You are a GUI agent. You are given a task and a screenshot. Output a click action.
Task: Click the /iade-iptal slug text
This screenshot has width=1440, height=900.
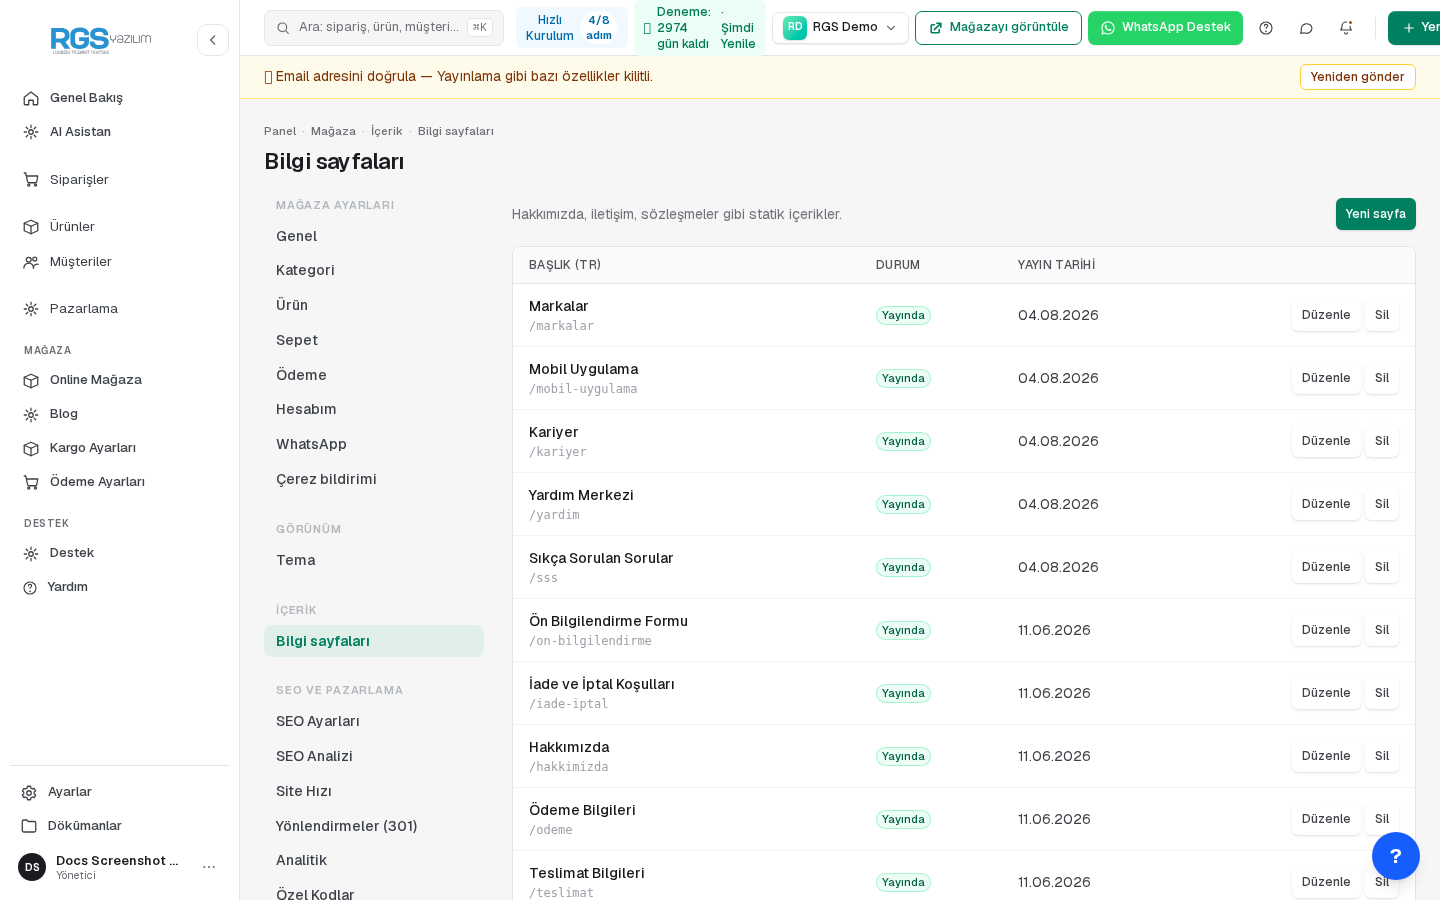568,704
